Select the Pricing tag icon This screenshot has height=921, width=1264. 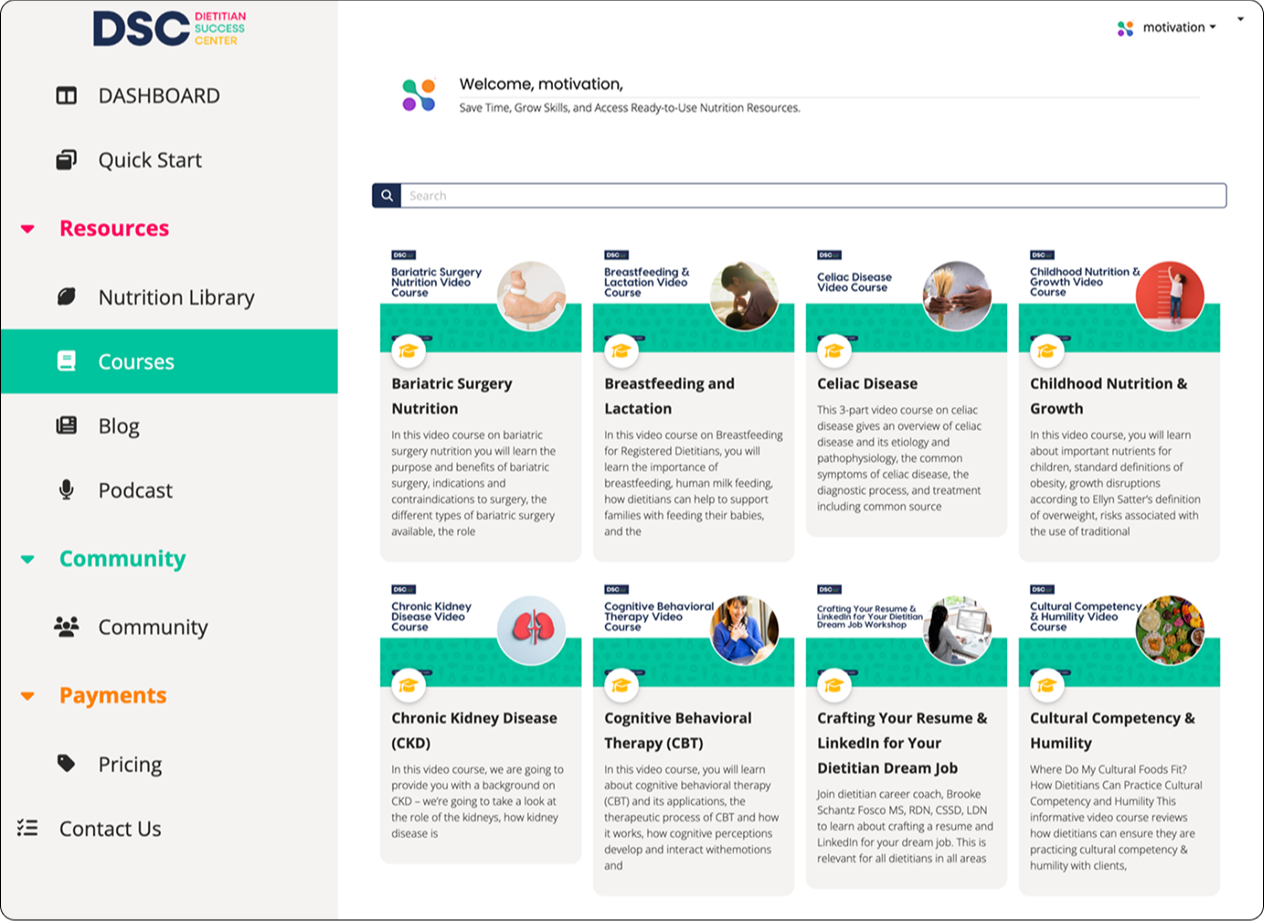click(68, 763)
